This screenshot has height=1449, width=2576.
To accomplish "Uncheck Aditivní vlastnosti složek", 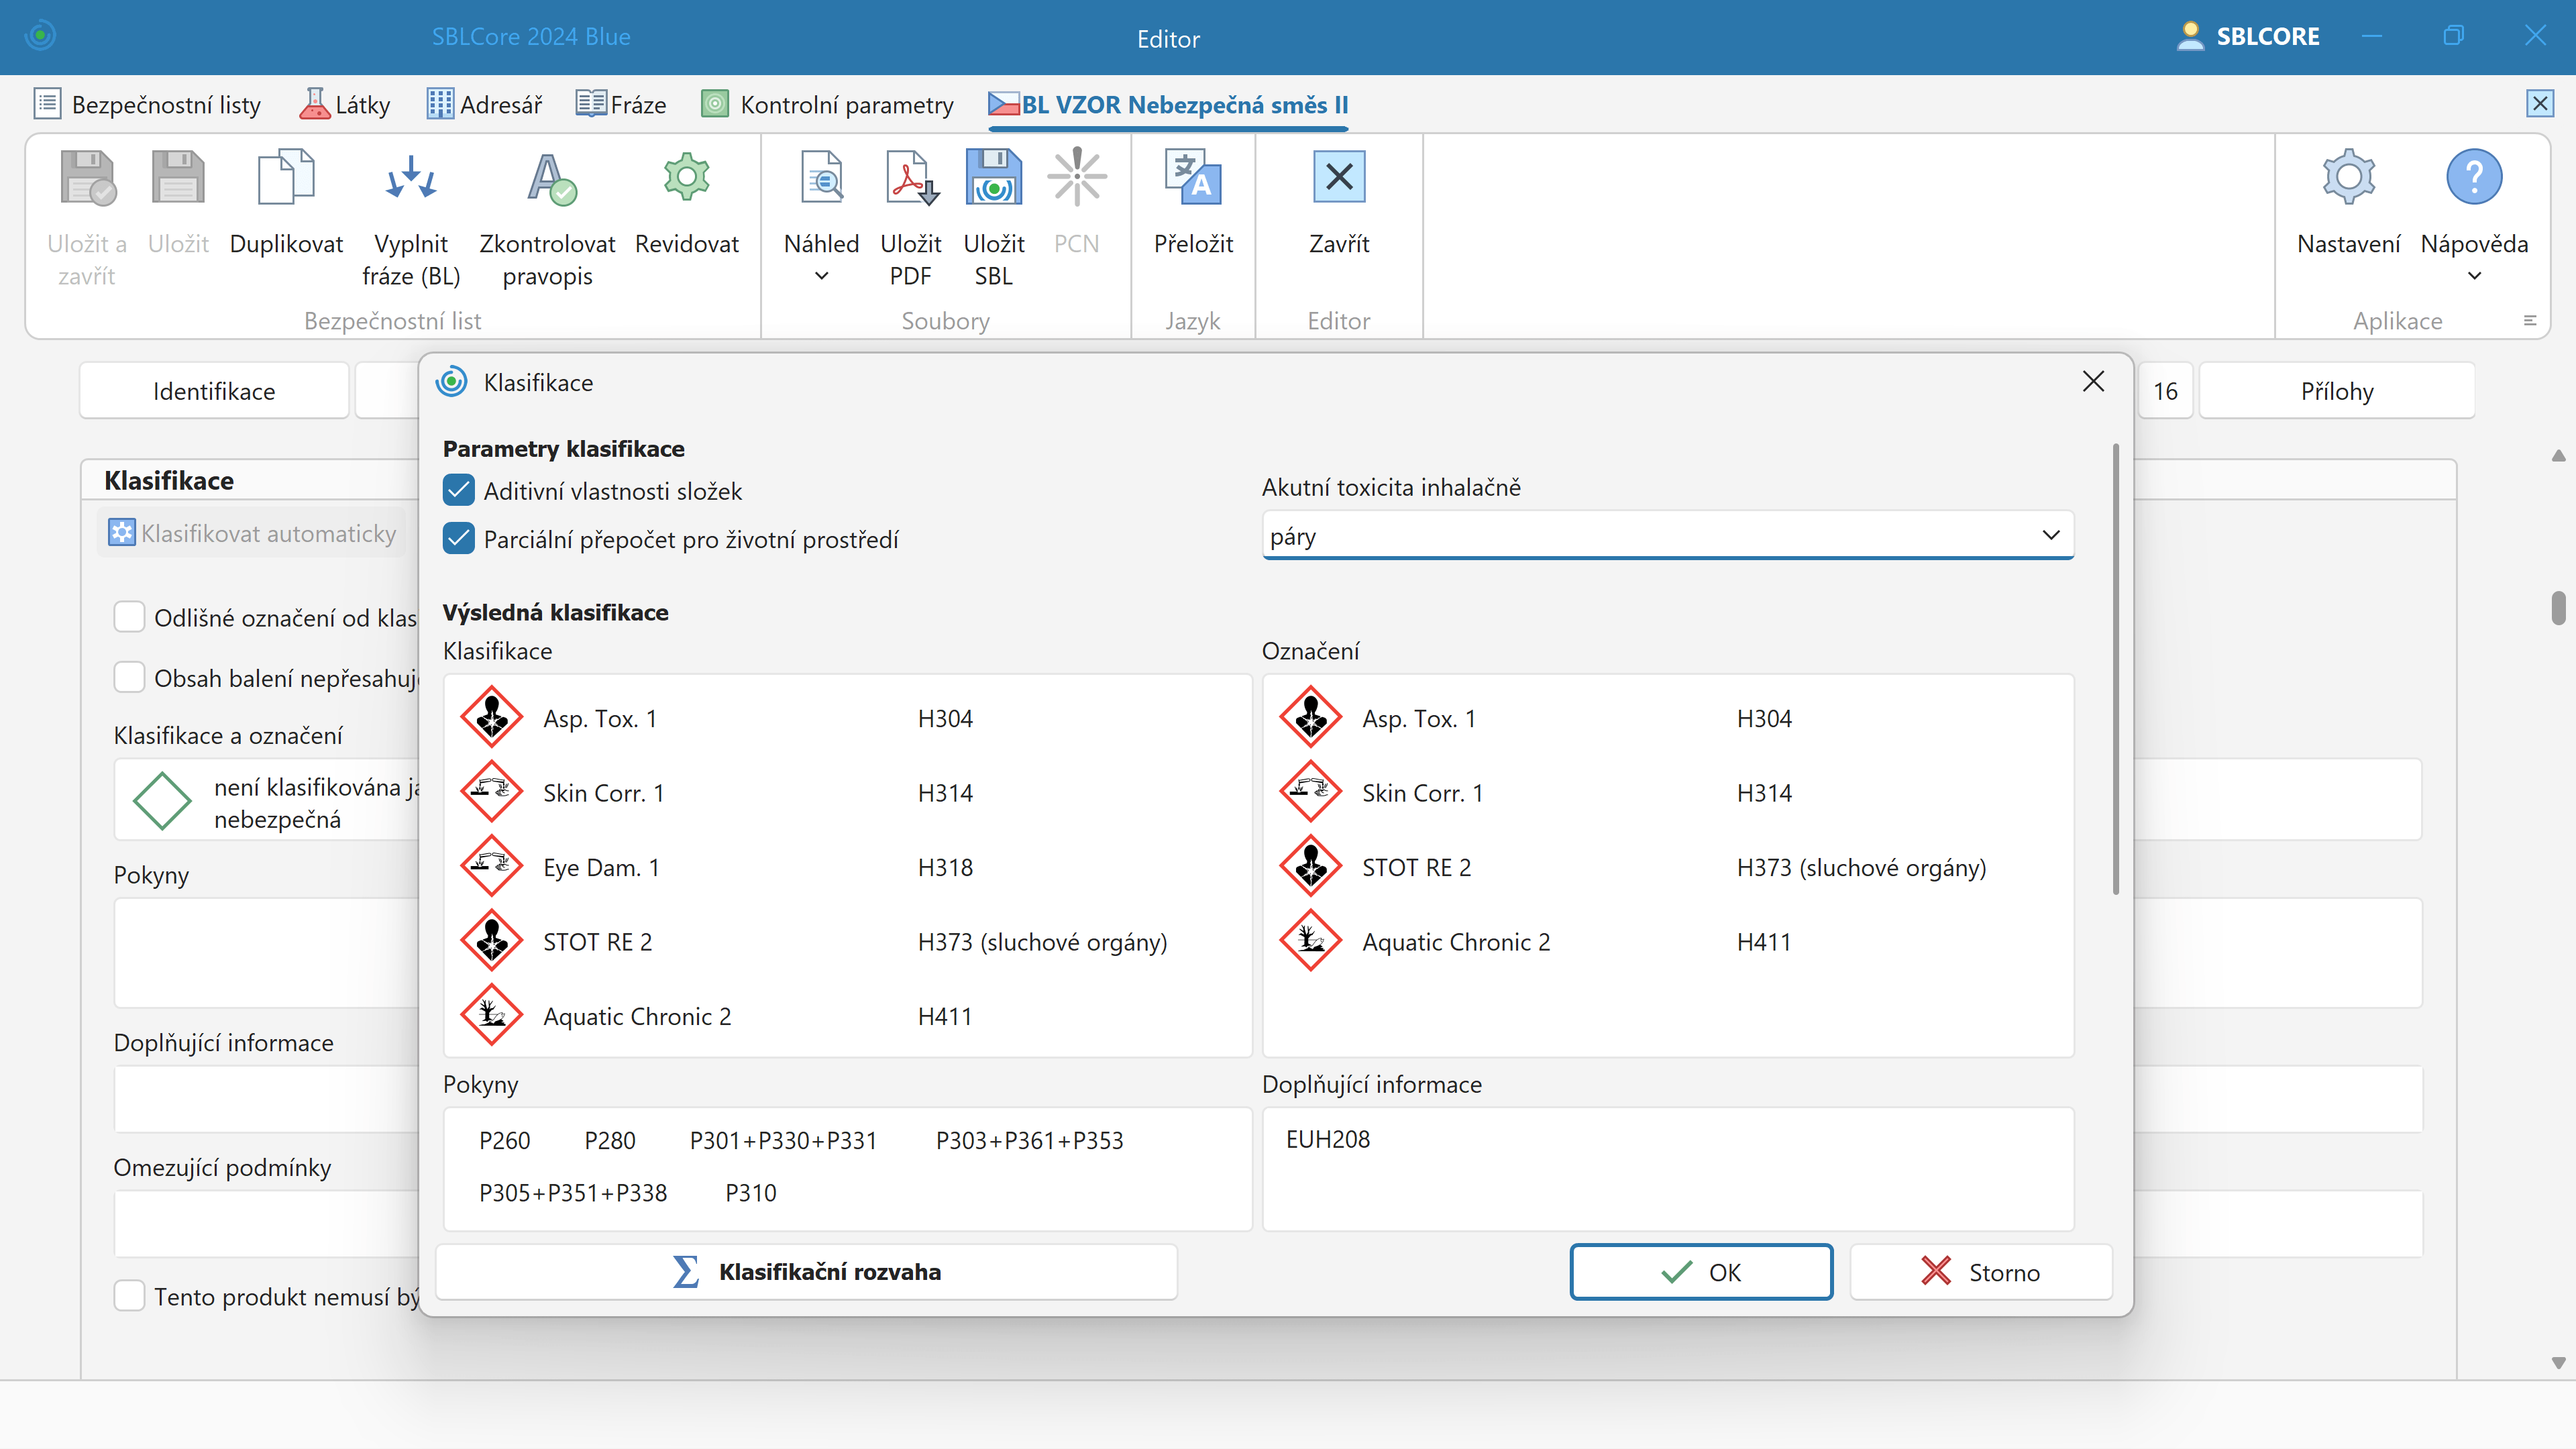I will (x=459, y=491).
